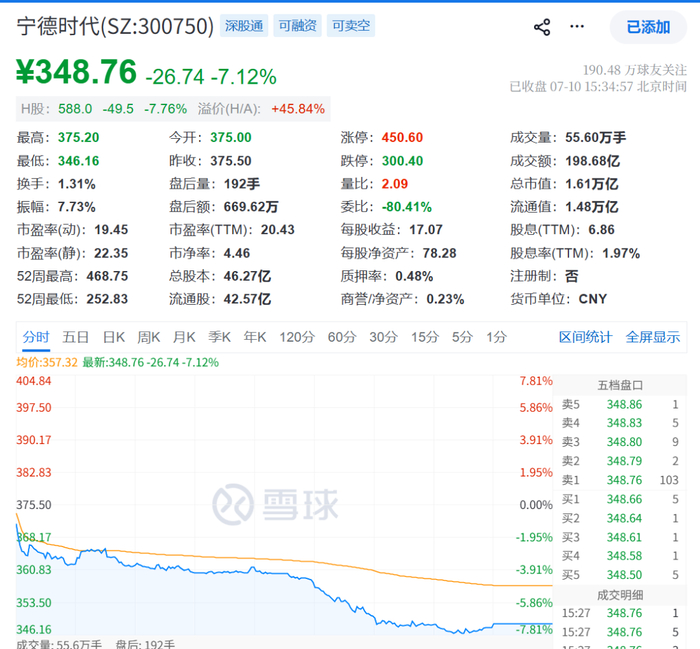Click the 量比 value 2.09

tap(395, 184)
